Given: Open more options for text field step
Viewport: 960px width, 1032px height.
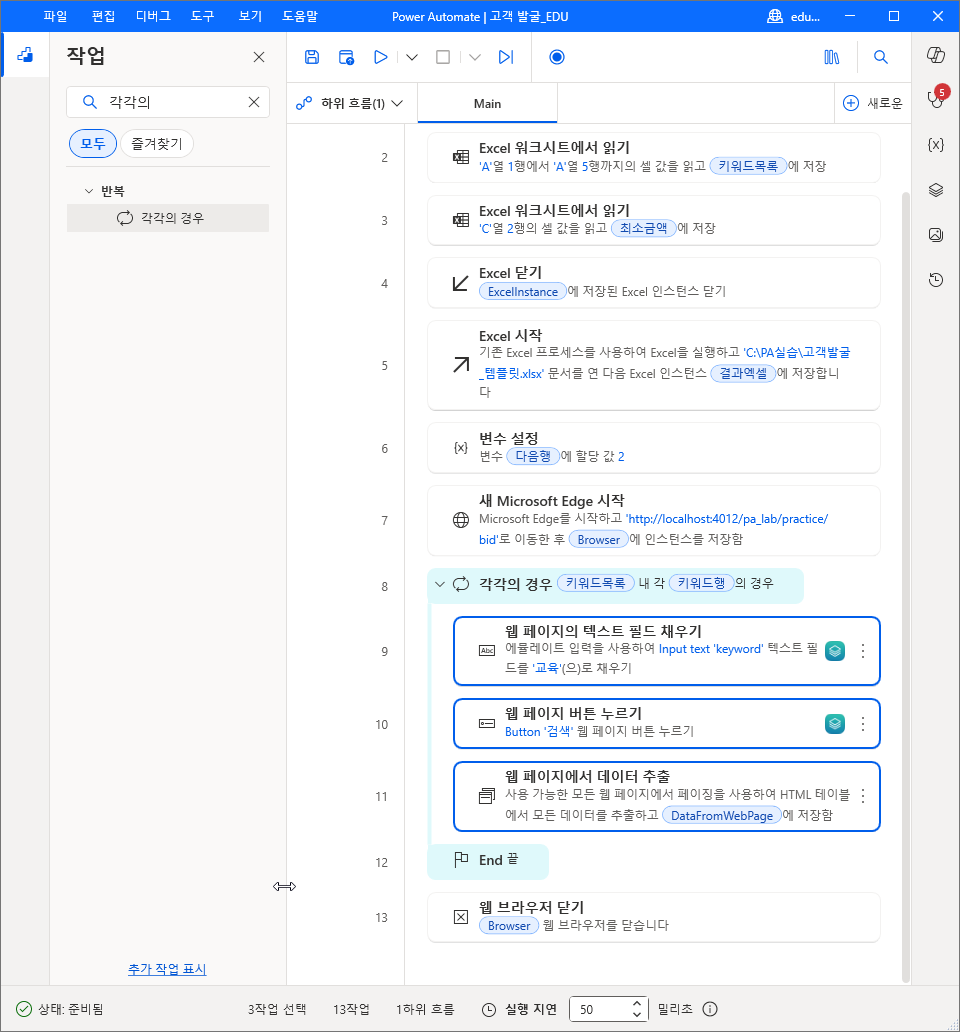Looking at the screenshot, I should (863, 651).
